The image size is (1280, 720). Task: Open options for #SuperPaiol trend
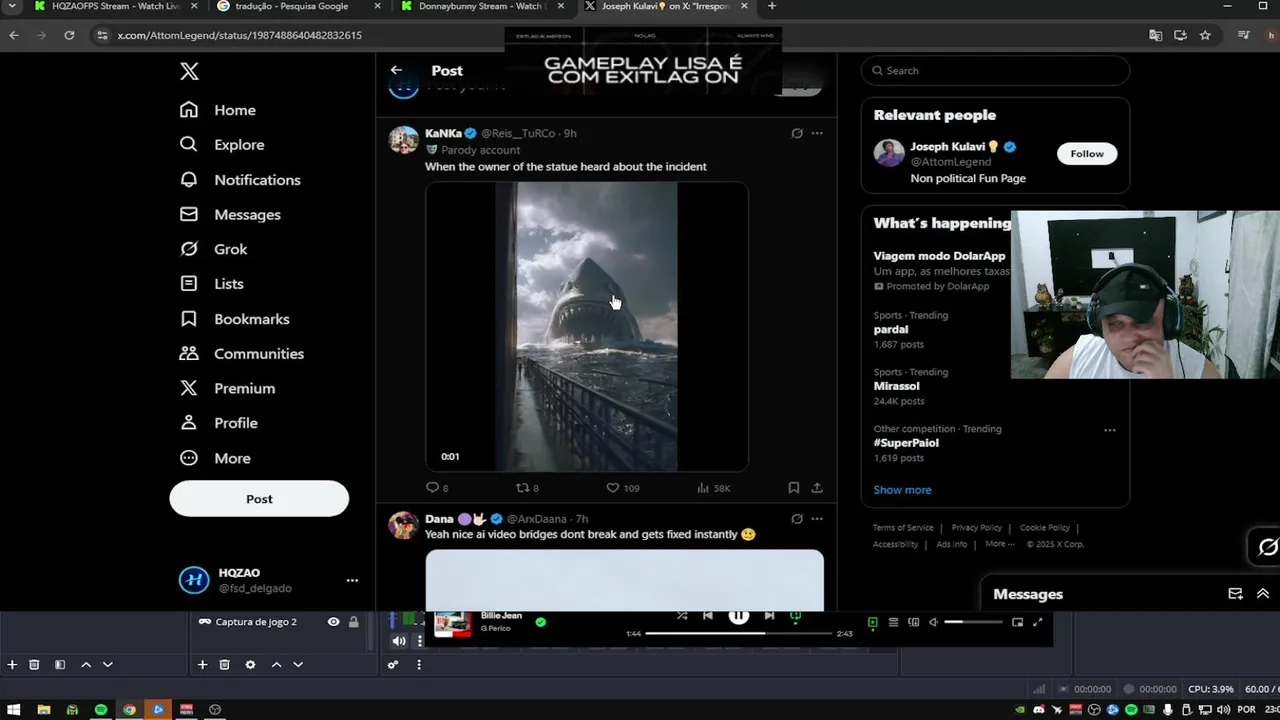tap(1109, 430)
